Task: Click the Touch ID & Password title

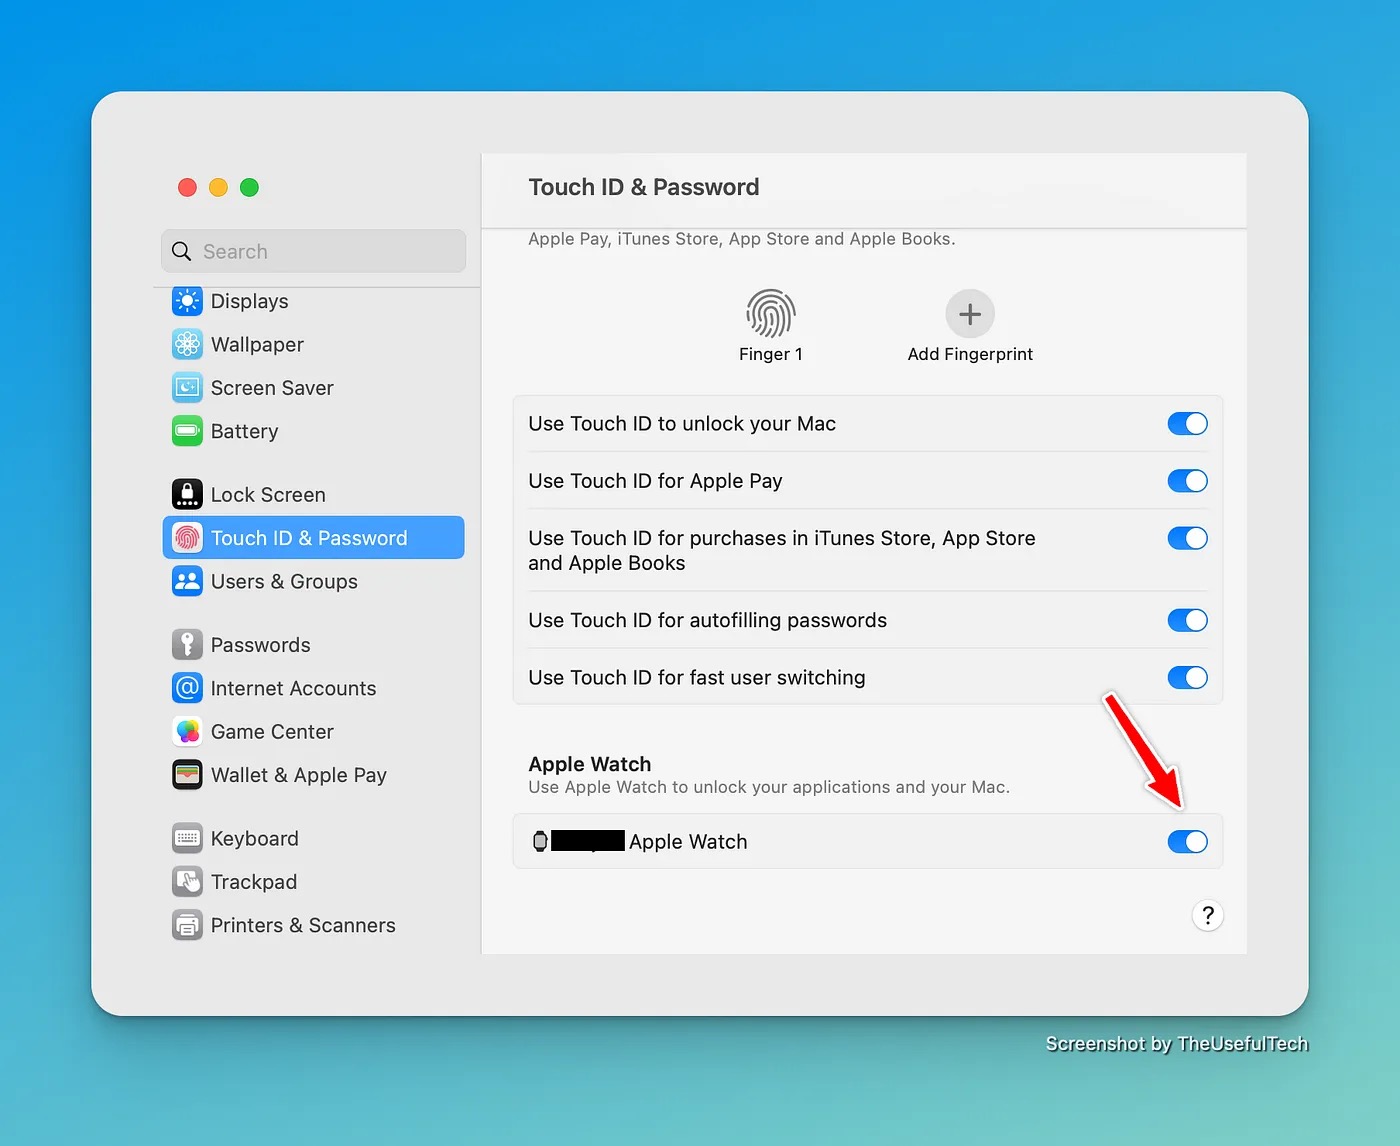Action: (x=644, y=187)
